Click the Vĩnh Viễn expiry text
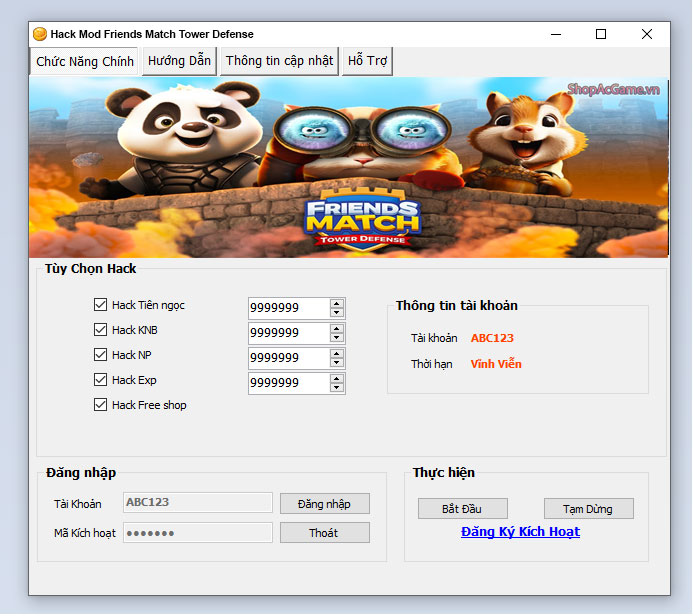This screenshot has height=616, width=693. pyautogui.click(x=496, y=364)
